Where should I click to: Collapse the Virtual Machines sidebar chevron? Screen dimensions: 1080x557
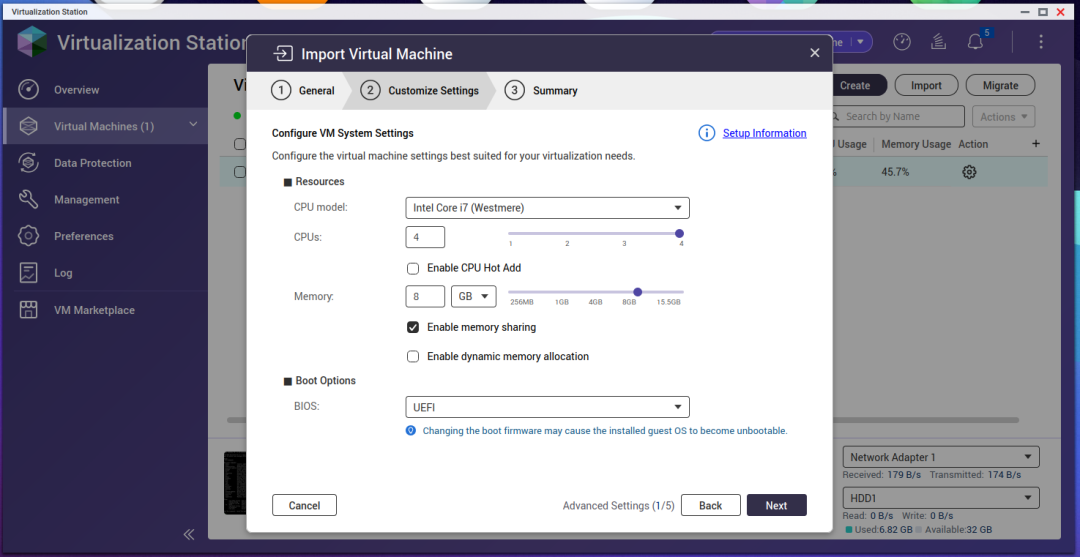click(x=194, y=124)
